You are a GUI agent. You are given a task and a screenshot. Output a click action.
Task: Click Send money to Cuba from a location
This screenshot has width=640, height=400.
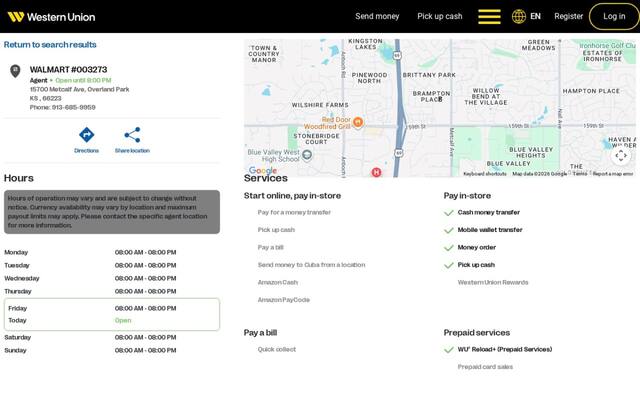[x=311, y=265]
